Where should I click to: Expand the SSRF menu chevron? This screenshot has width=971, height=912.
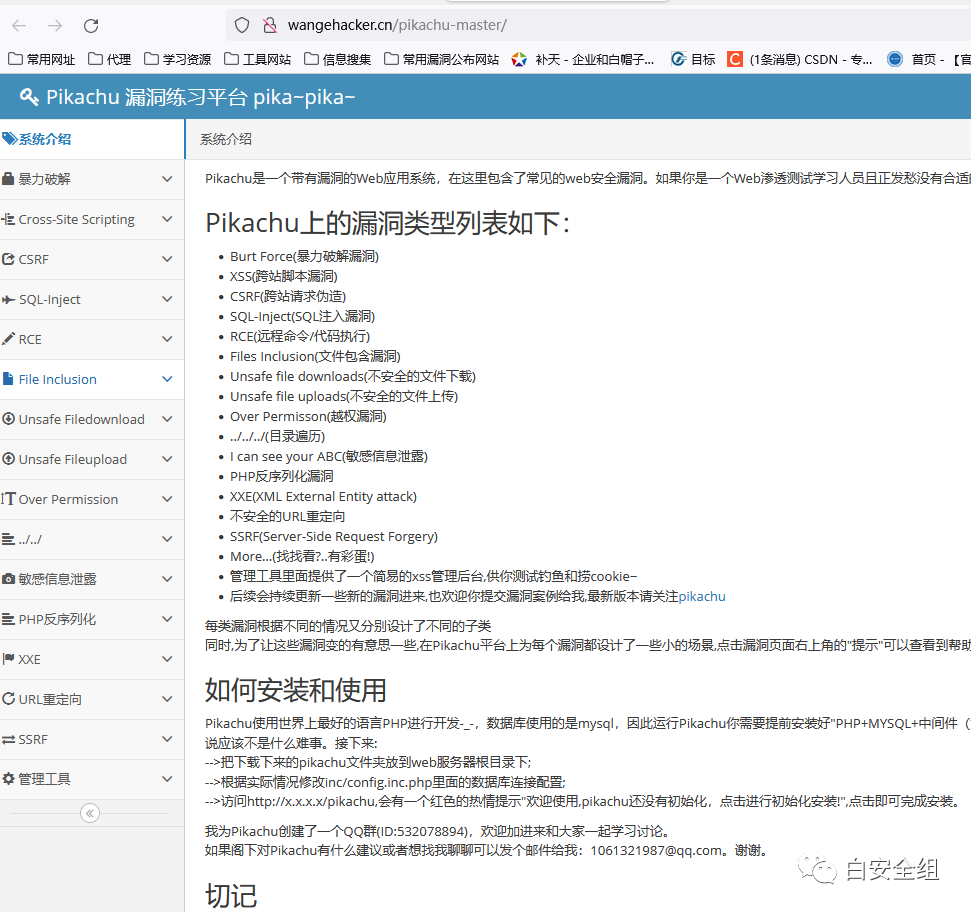[x=167, y=739]
